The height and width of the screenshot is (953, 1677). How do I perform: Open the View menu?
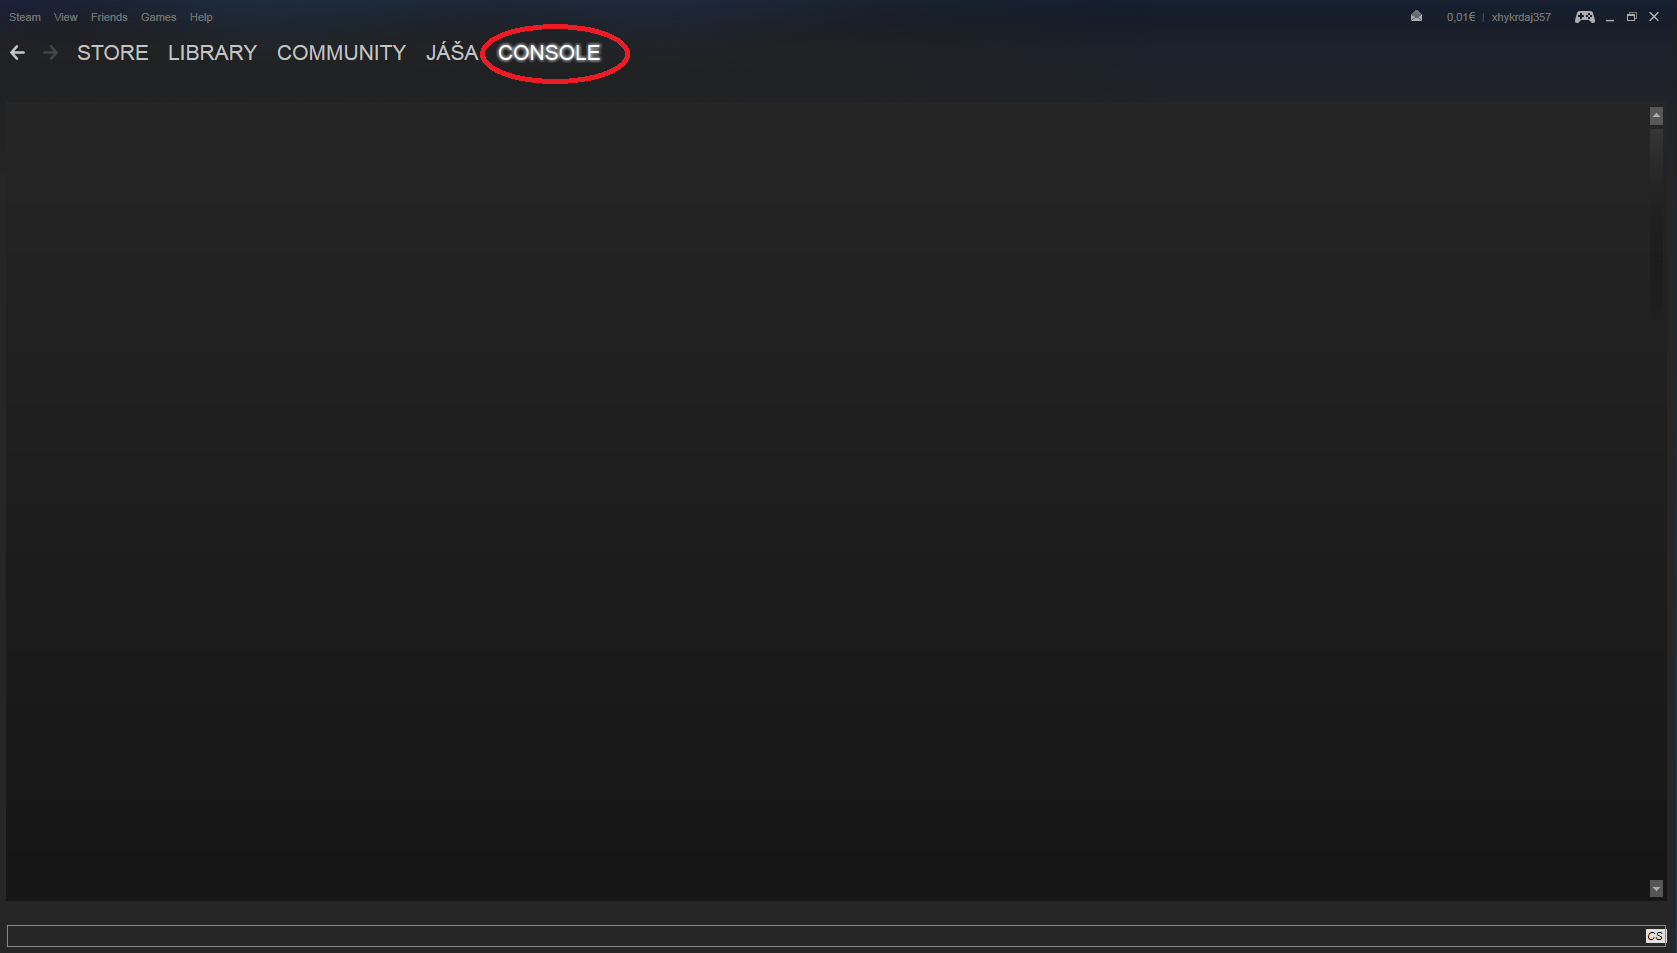pos(66,17)
